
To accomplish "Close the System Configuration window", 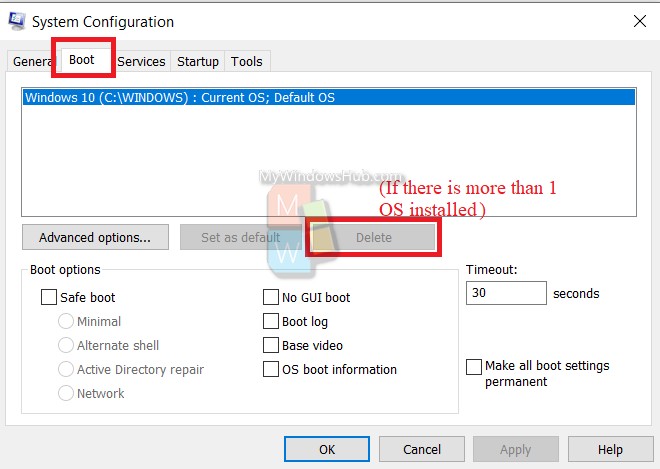I will [x=639, y=21].
